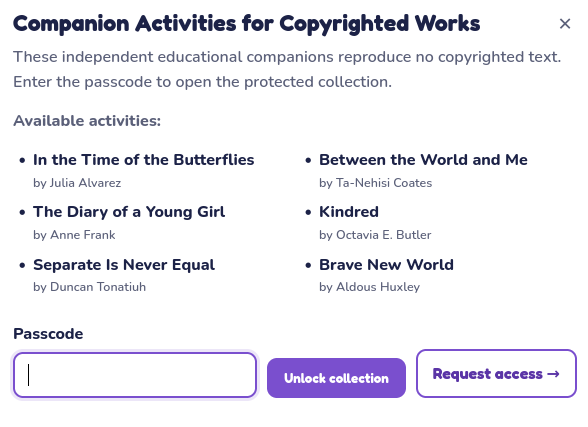Click the Passcode field label
This screenshot has width=588, height=427.
tap(48, 334)
